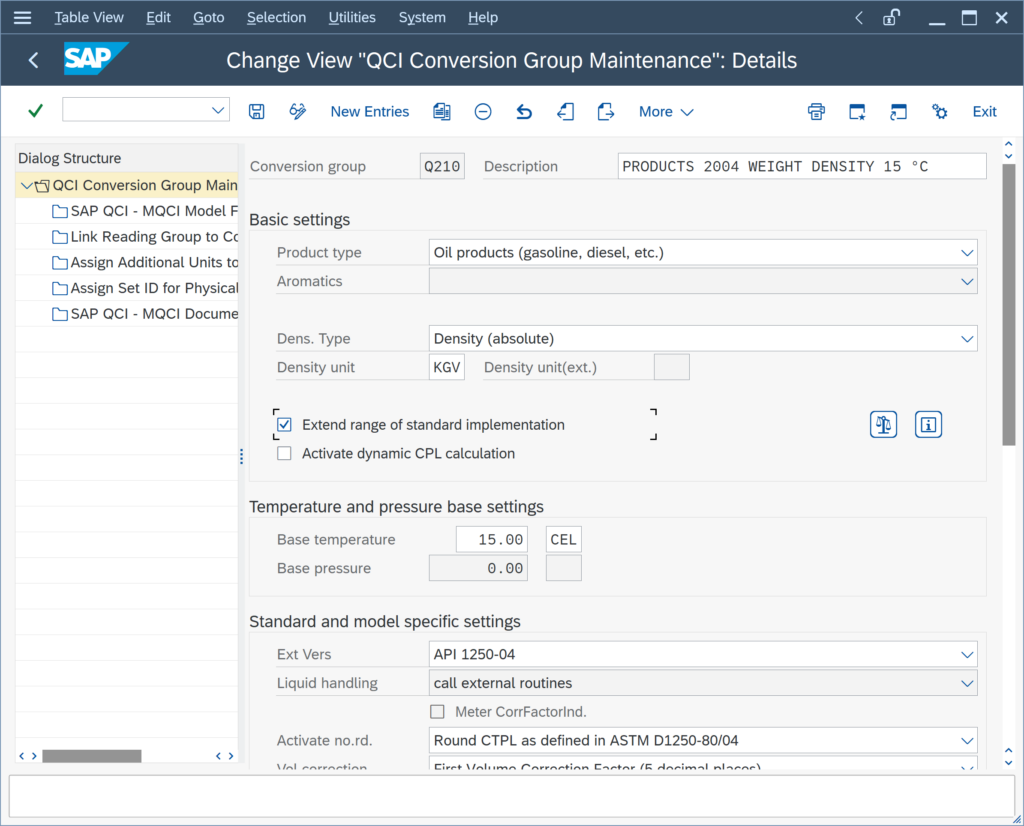Click the information icon button
Viewport: 1024px width, 826px height.
928,424
